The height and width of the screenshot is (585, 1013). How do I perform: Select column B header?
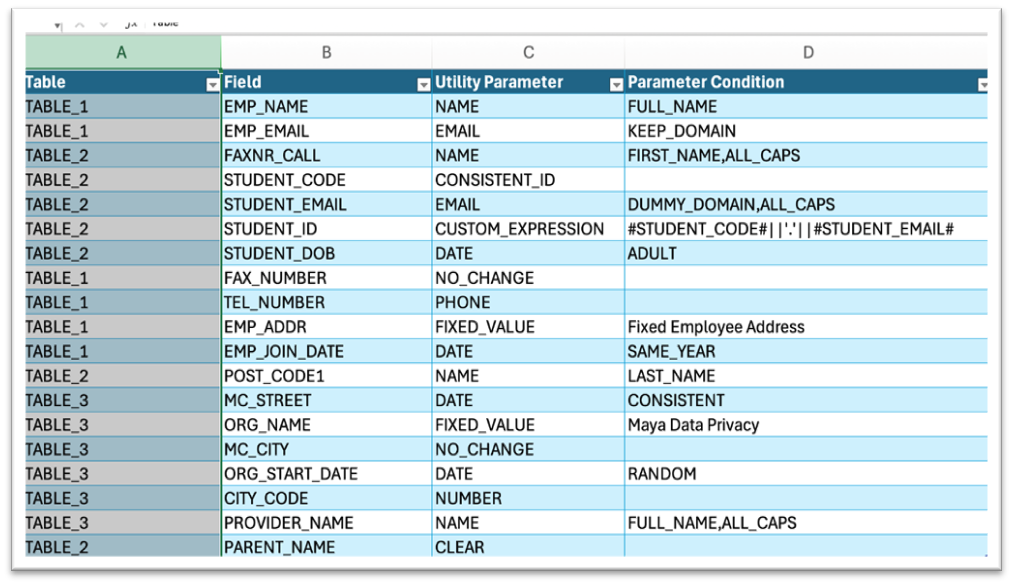[326, 53]
